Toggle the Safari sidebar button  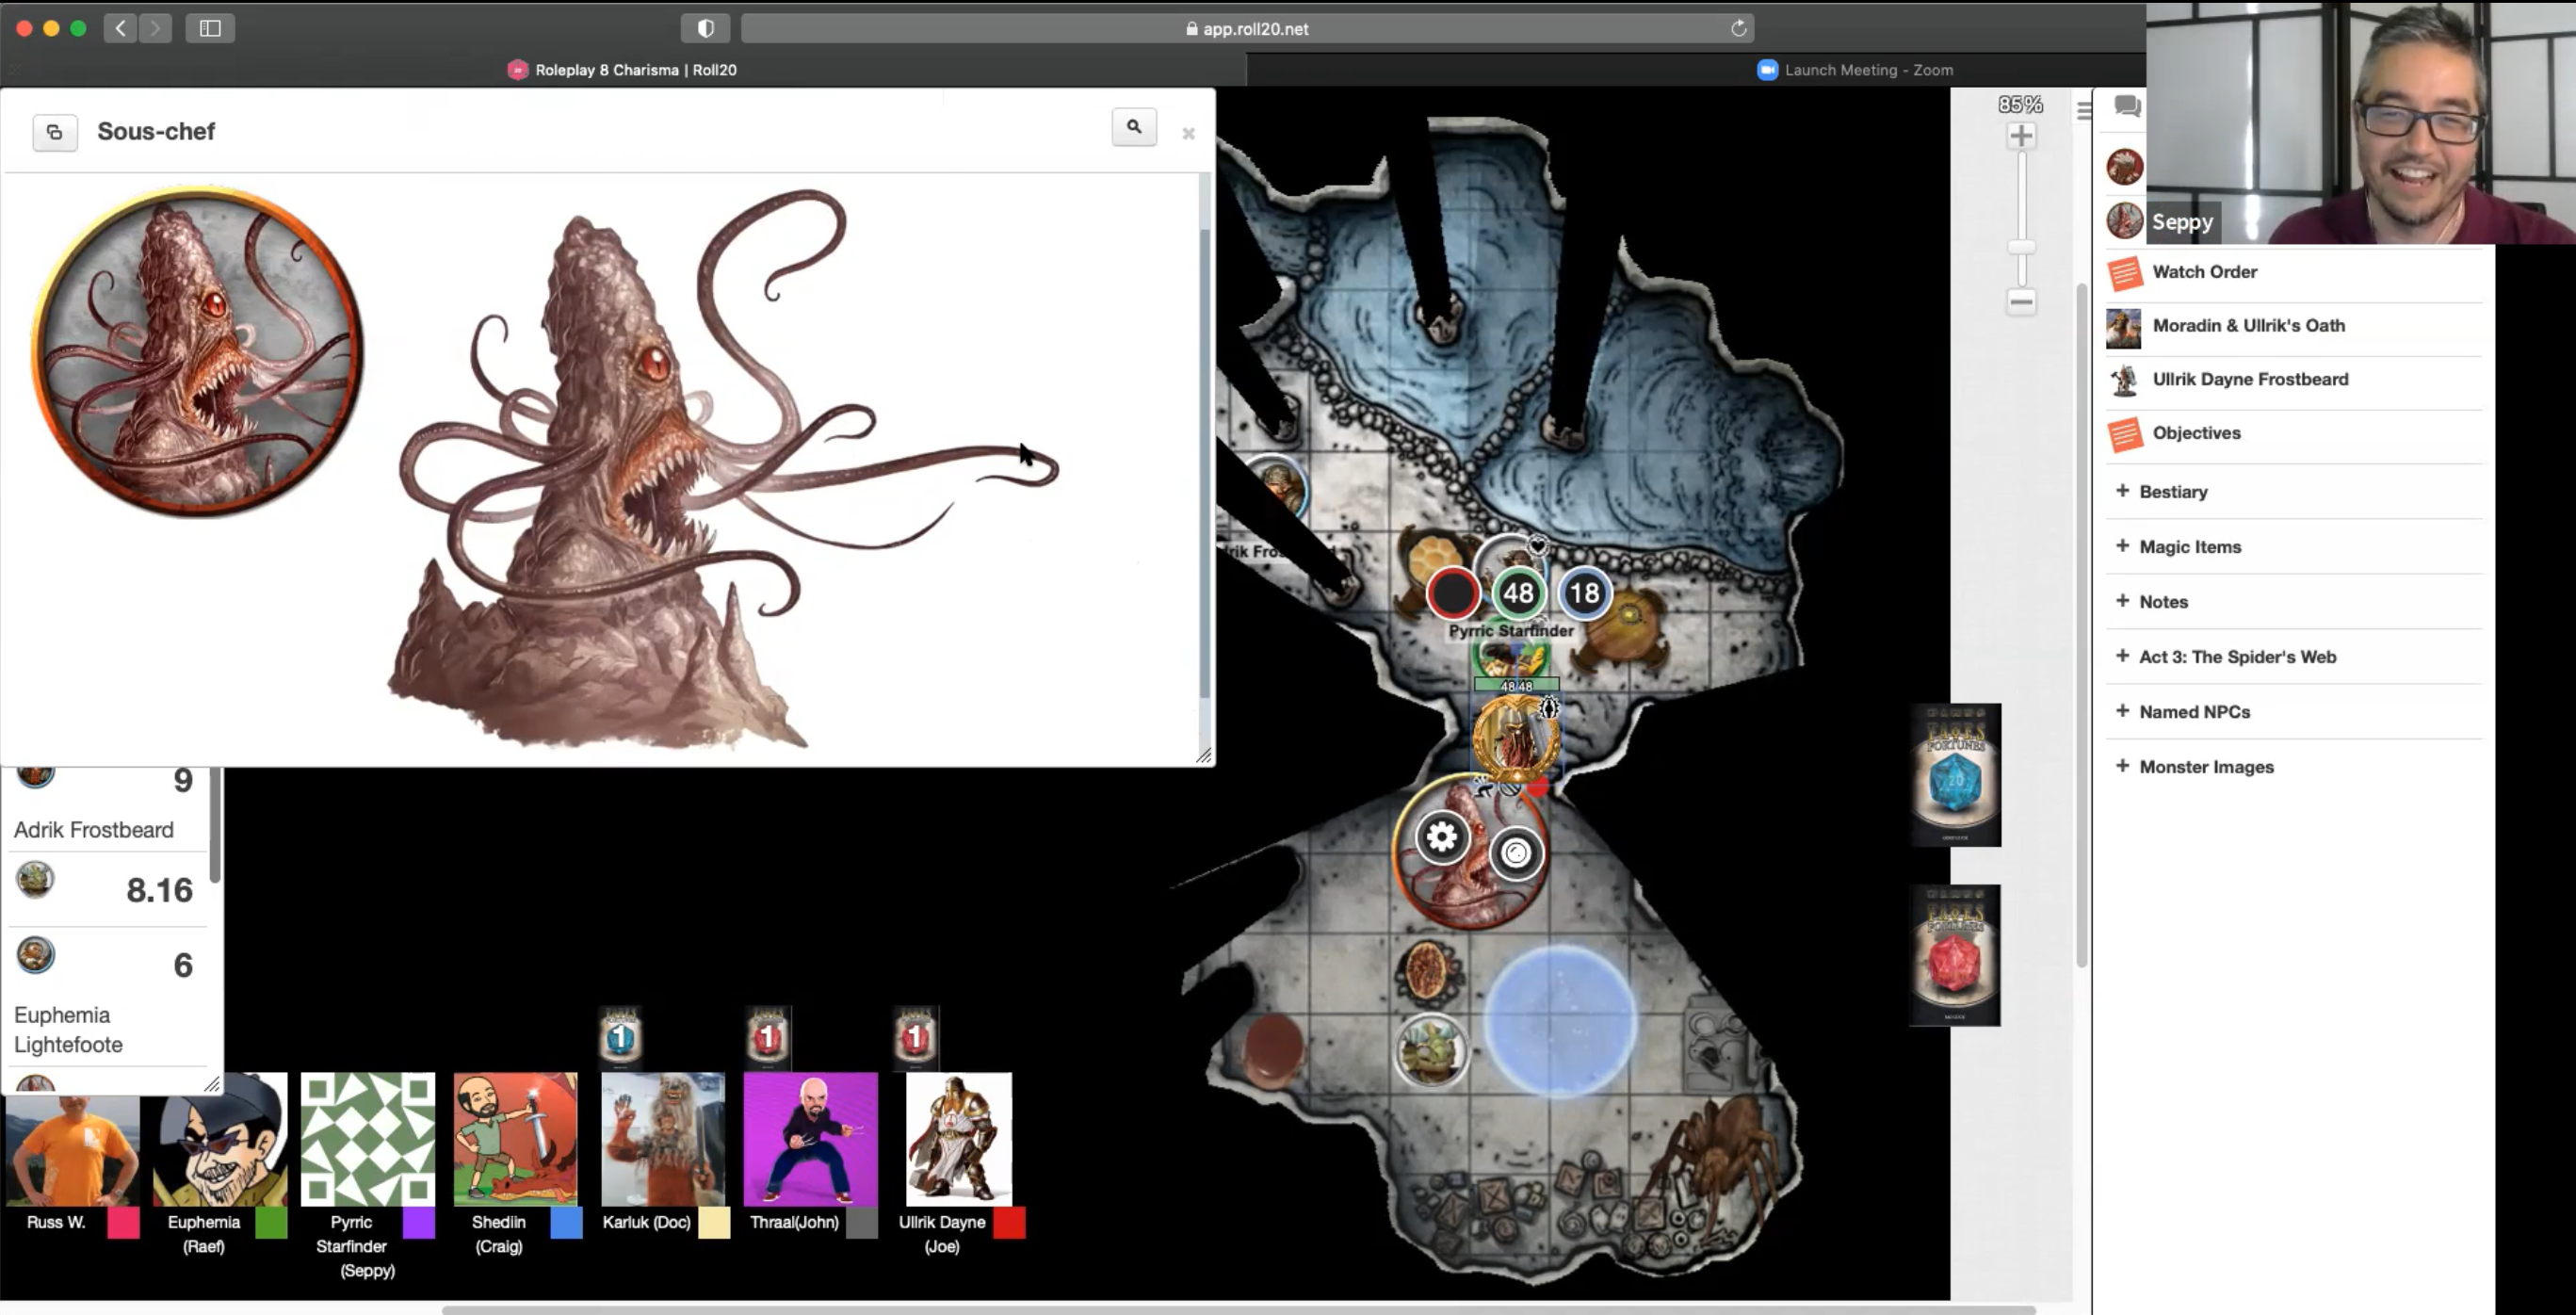tap(210, 28)
